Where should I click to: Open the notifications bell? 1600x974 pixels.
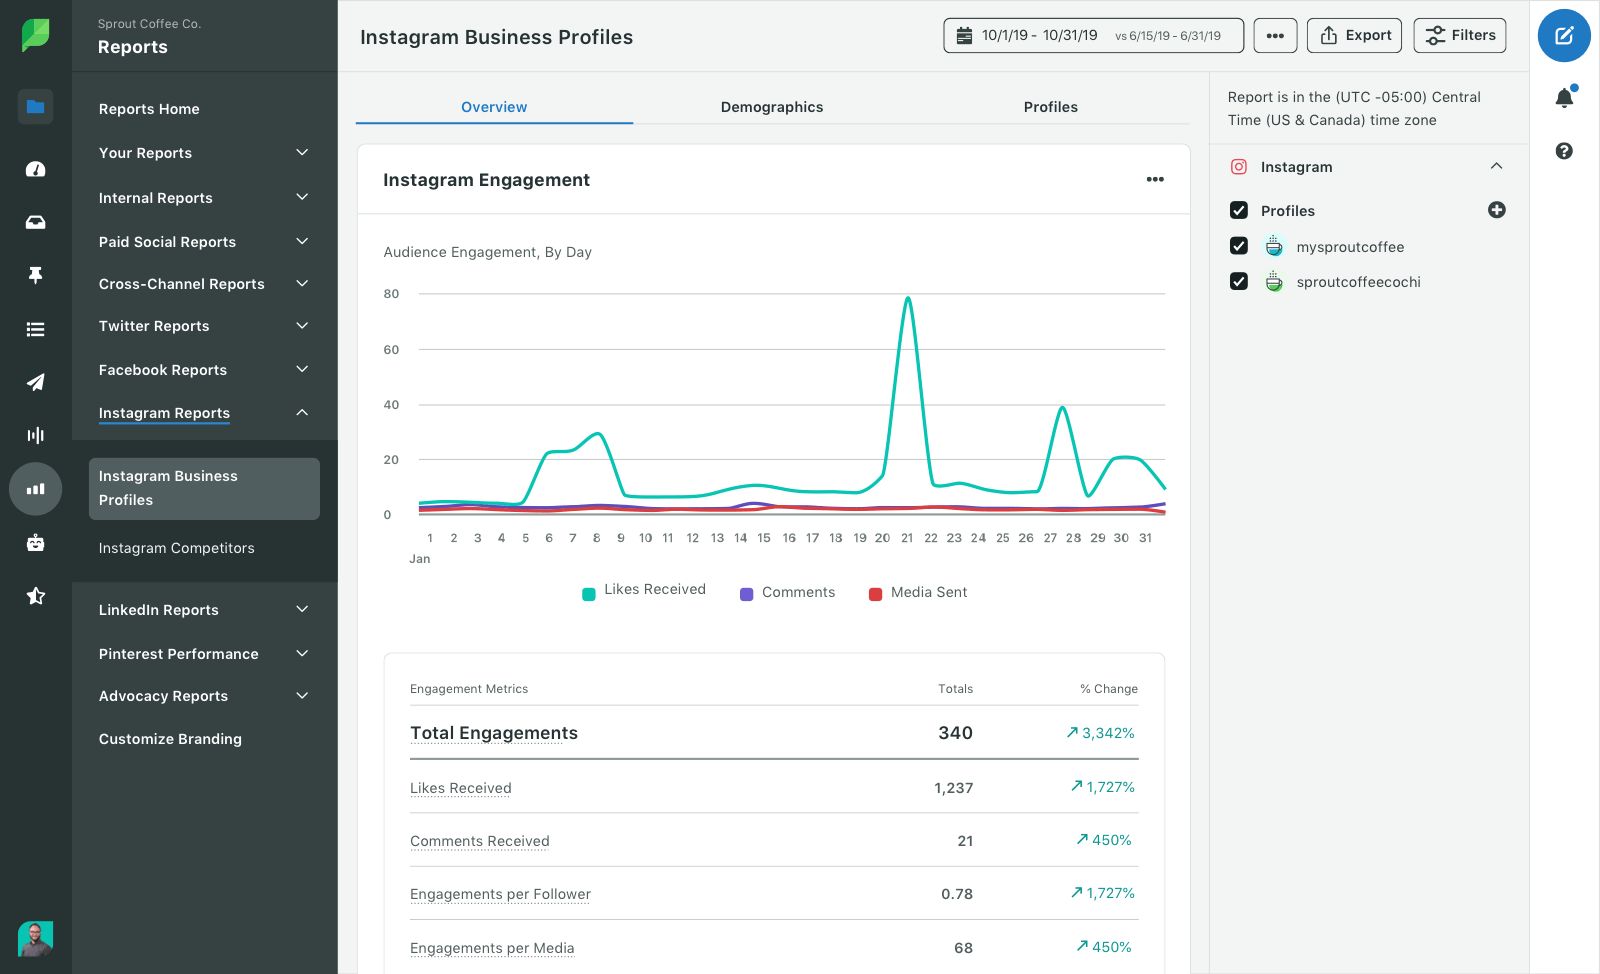tap(1564, 97)
